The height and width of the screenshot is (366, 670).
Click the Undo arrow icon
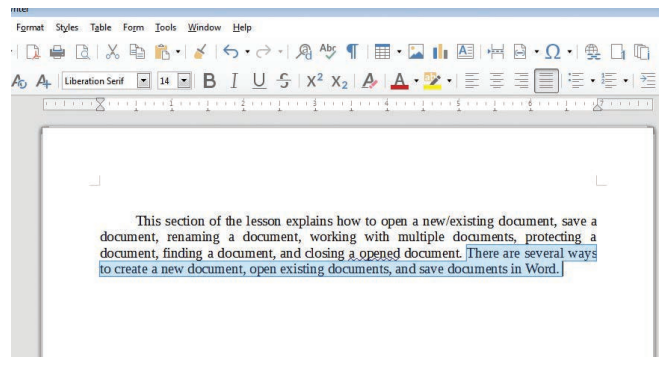[x=231, y=52]
